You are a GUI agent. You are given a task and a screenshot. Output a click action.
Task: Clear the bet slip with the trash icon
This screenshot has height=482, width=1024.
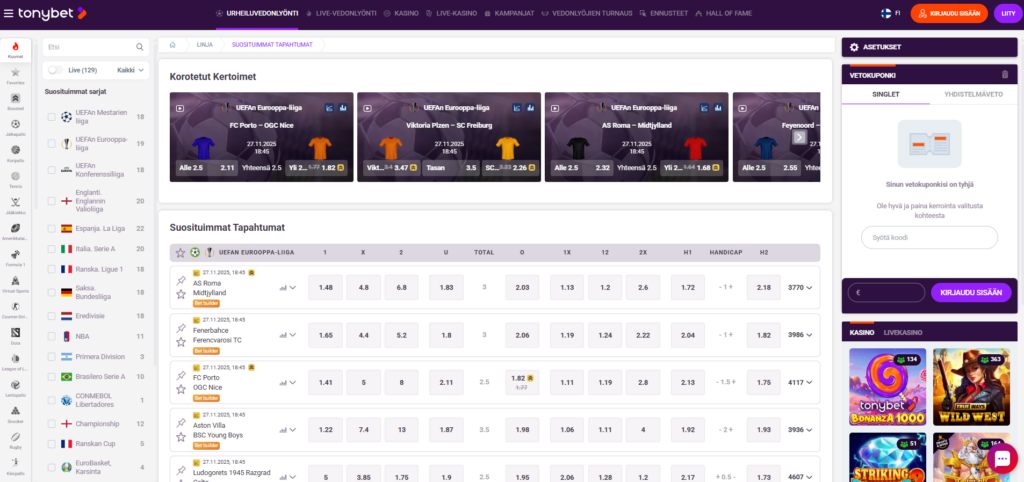(x=1004, y=74)
